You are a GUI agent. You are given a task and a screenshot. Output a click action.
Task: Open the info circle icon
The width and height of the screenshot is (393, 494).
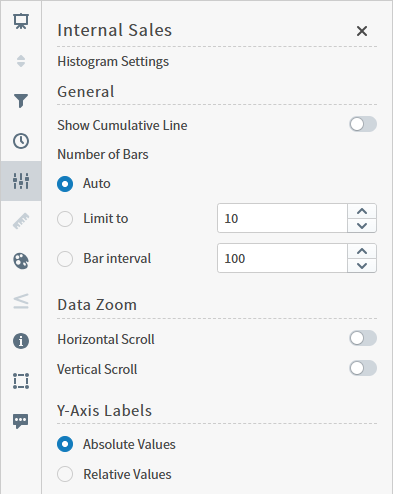21,341
